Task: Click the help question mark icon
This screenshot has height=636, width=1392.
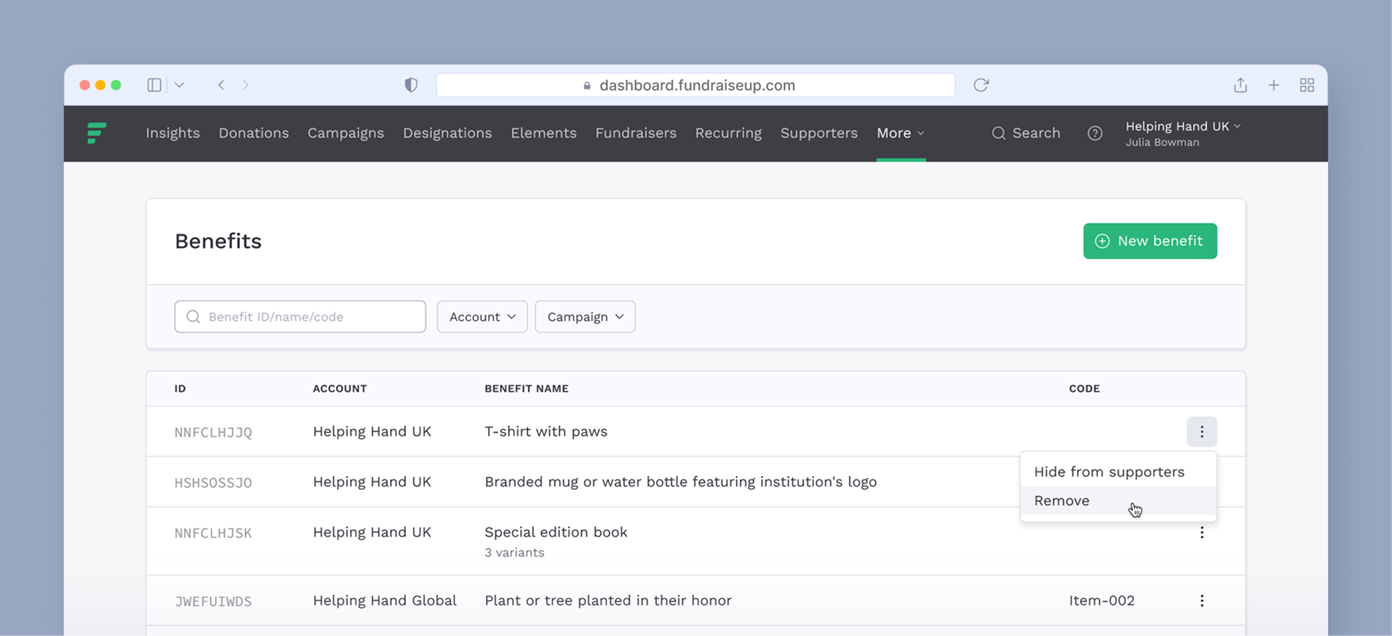Action: coord(1094,133)
